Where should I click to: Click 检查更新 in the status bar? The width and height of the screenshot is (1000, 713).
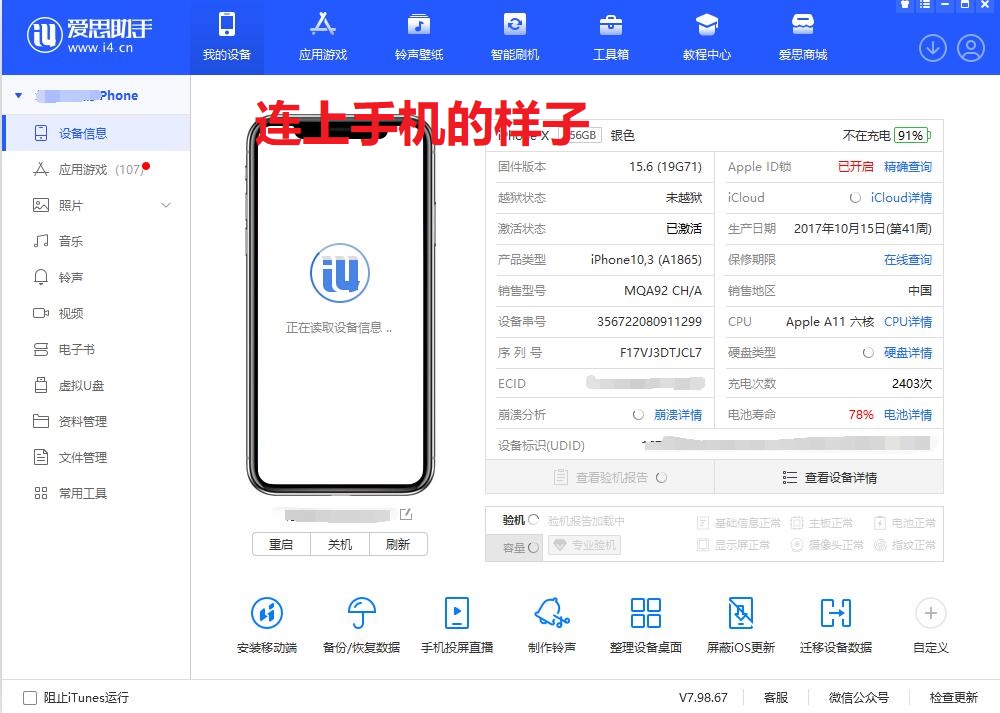pyautogui.click(x=953, y=698)
